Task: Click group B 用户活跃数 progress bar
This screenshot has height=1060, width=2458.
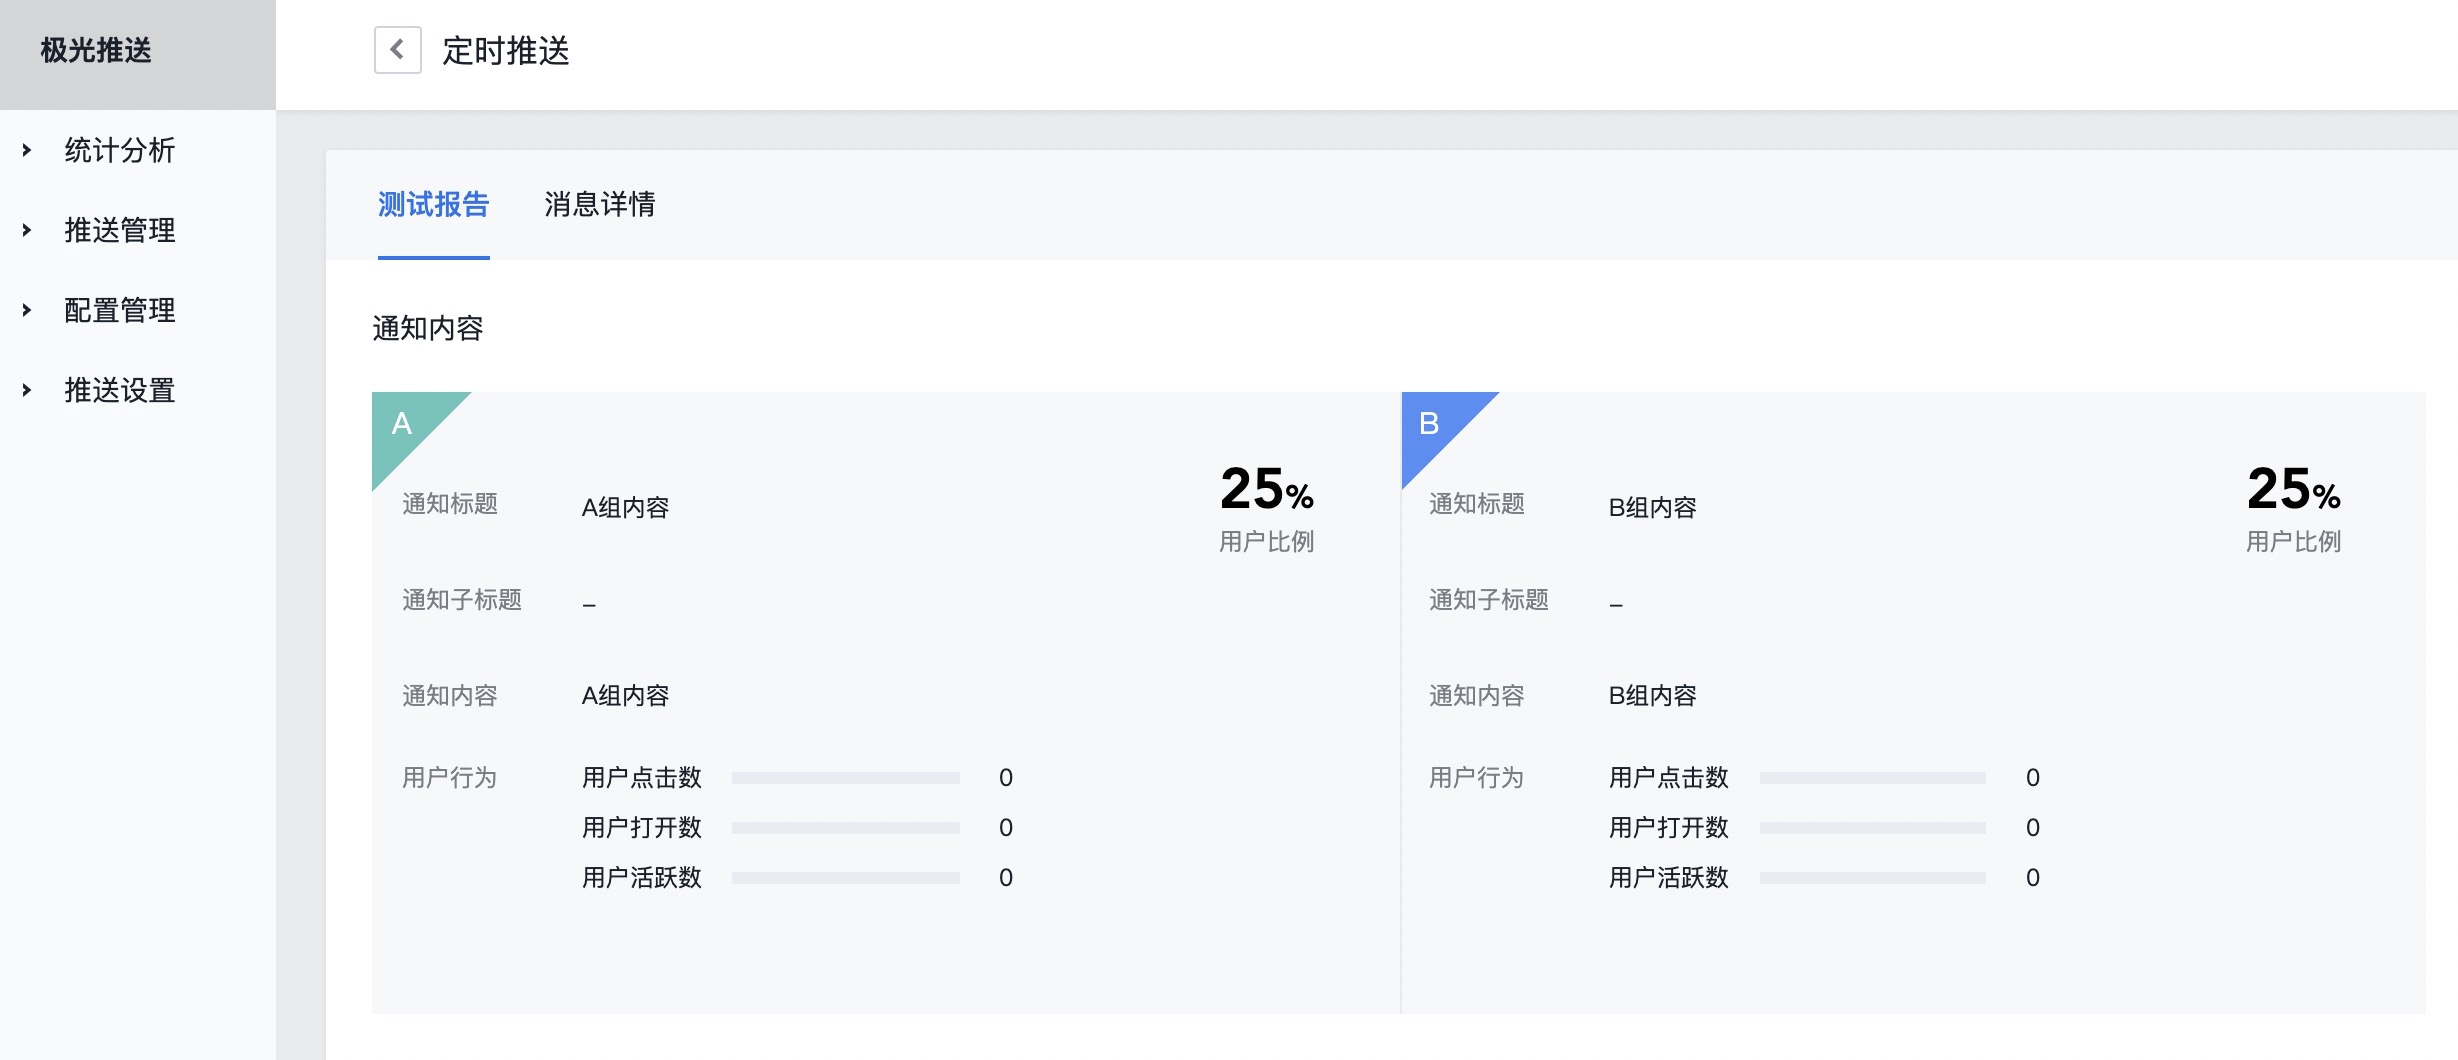Action: [x=1873, y=878]
